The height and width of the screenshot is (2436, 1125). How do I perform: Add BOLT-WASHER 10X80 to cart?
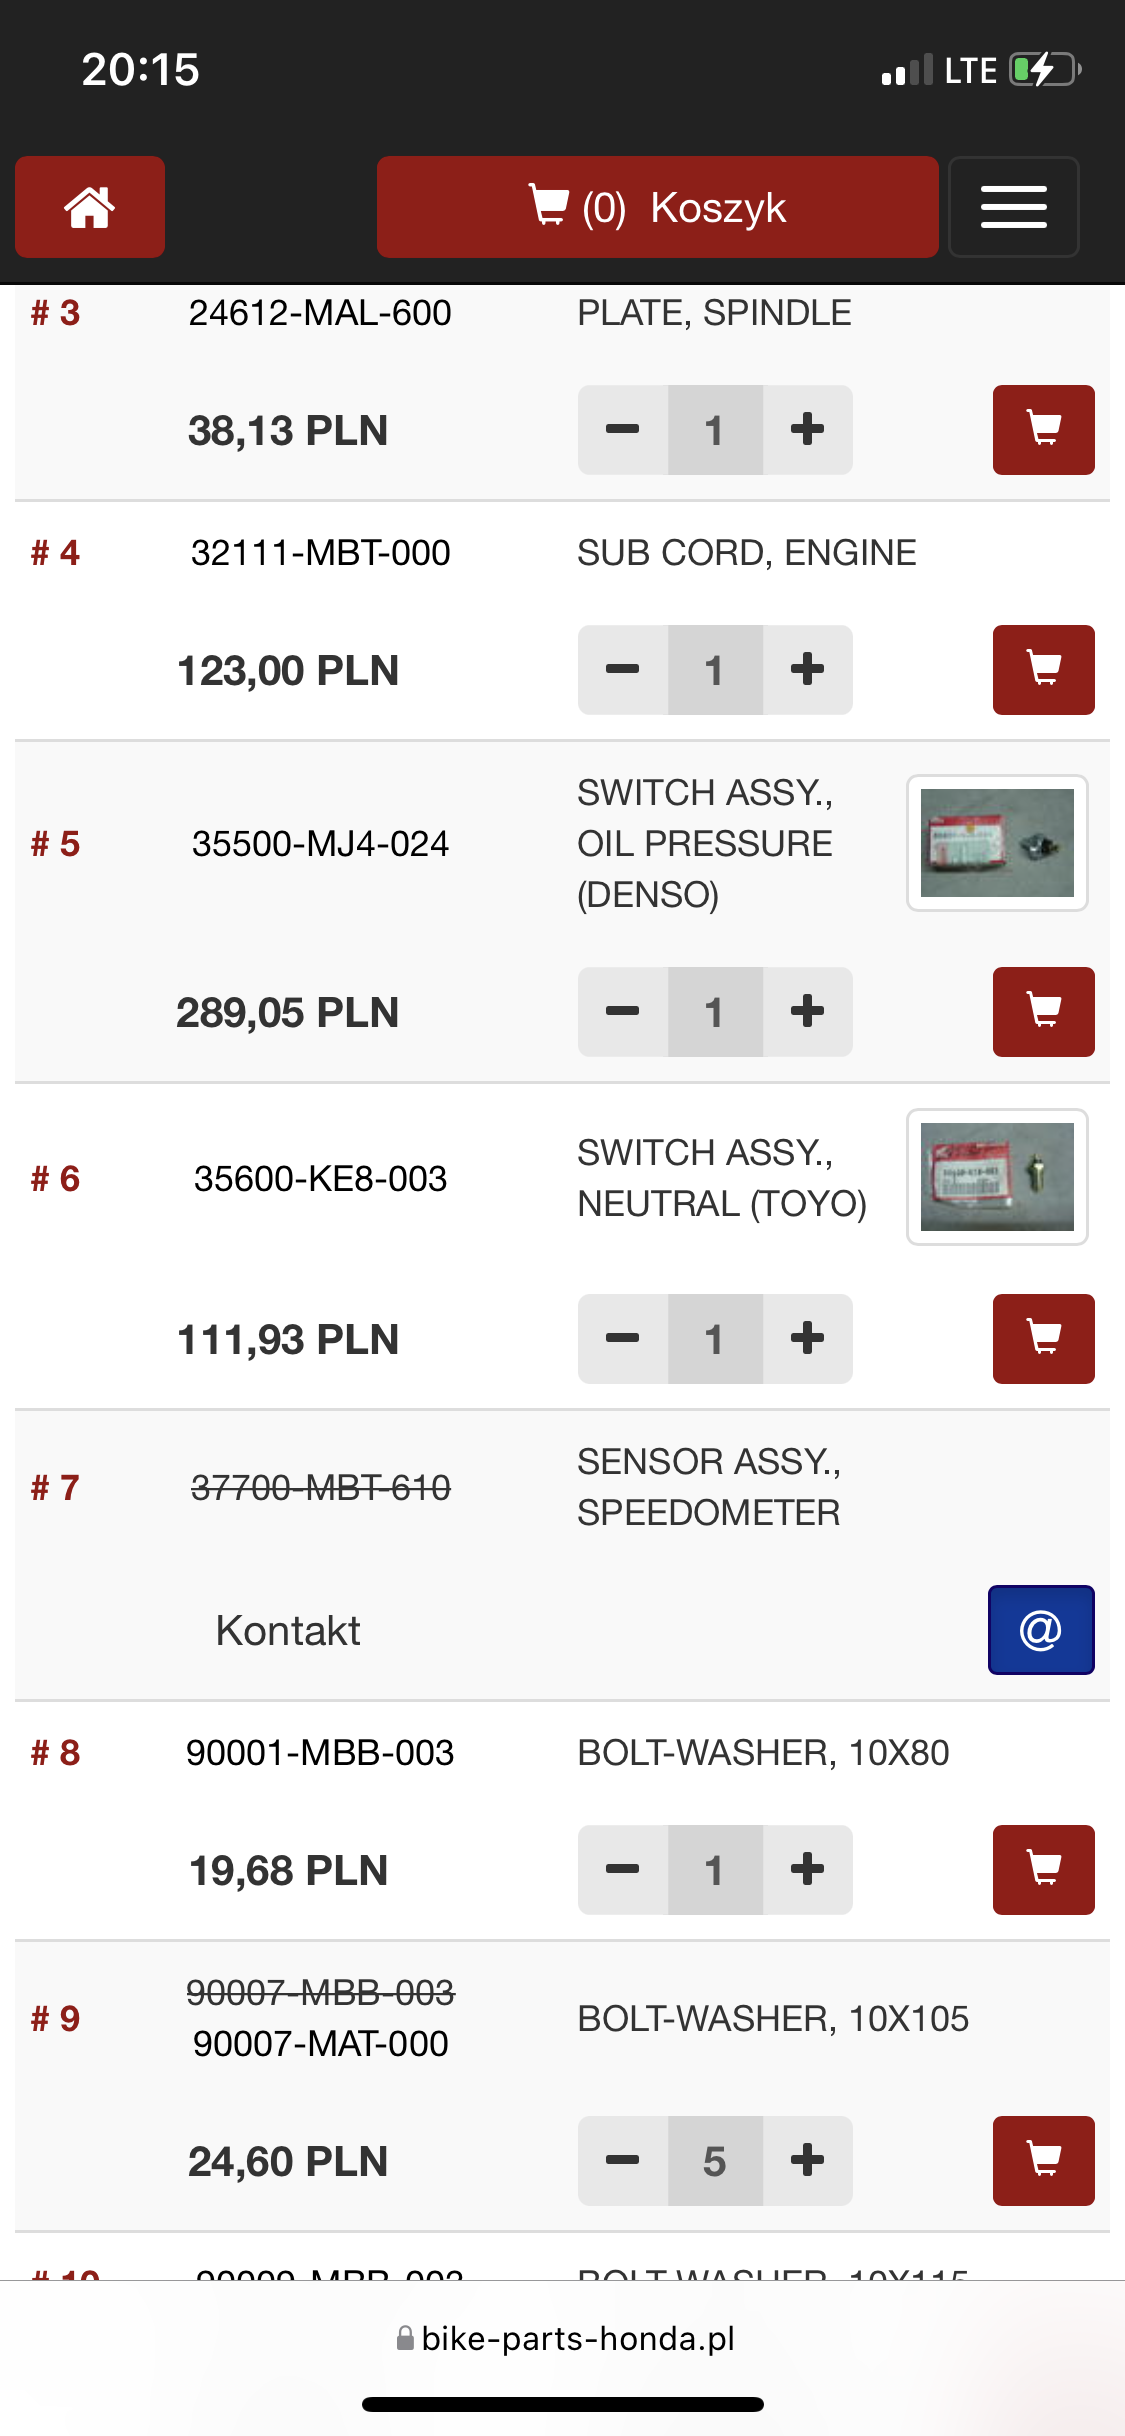pyautogui.click(x=1043, y=1870)
